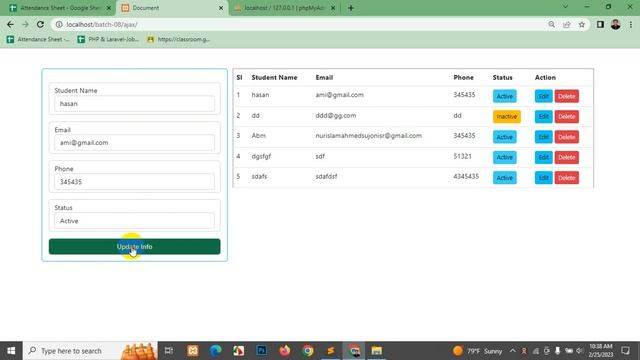Select email nurislamahmedsujonisr@gmail.com
Viewport: 640px width, 360px height.
tap(369, 136)
